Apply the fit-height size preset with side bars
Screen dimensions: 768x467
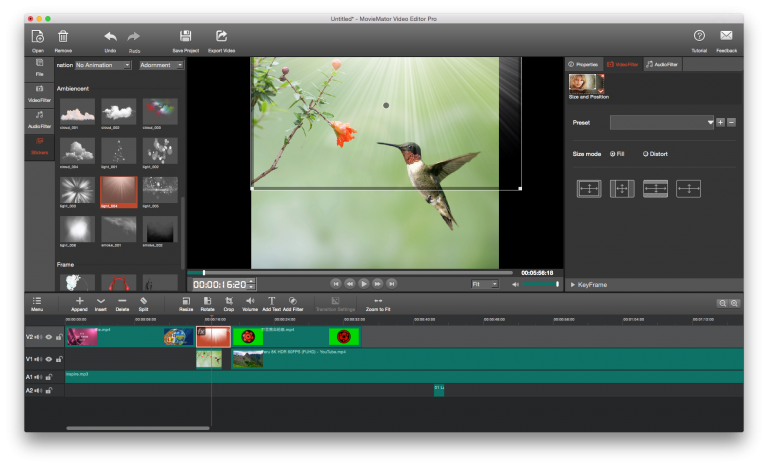tap(622, 189)
